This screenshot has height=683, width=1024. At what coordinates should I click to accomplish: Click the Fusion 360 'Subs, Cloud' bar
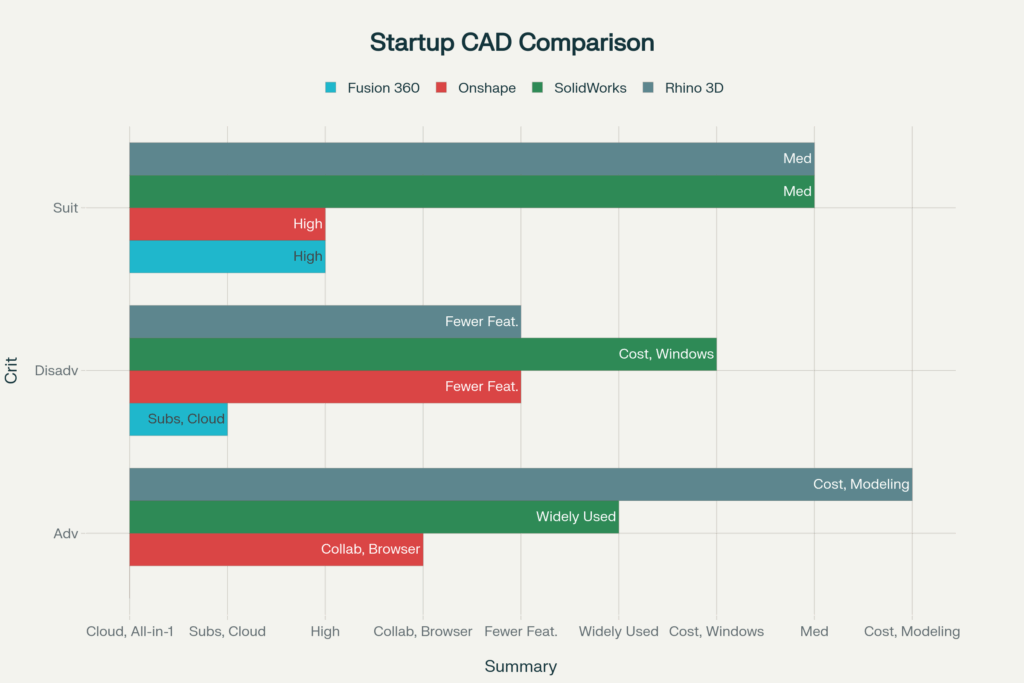point(178,419)
